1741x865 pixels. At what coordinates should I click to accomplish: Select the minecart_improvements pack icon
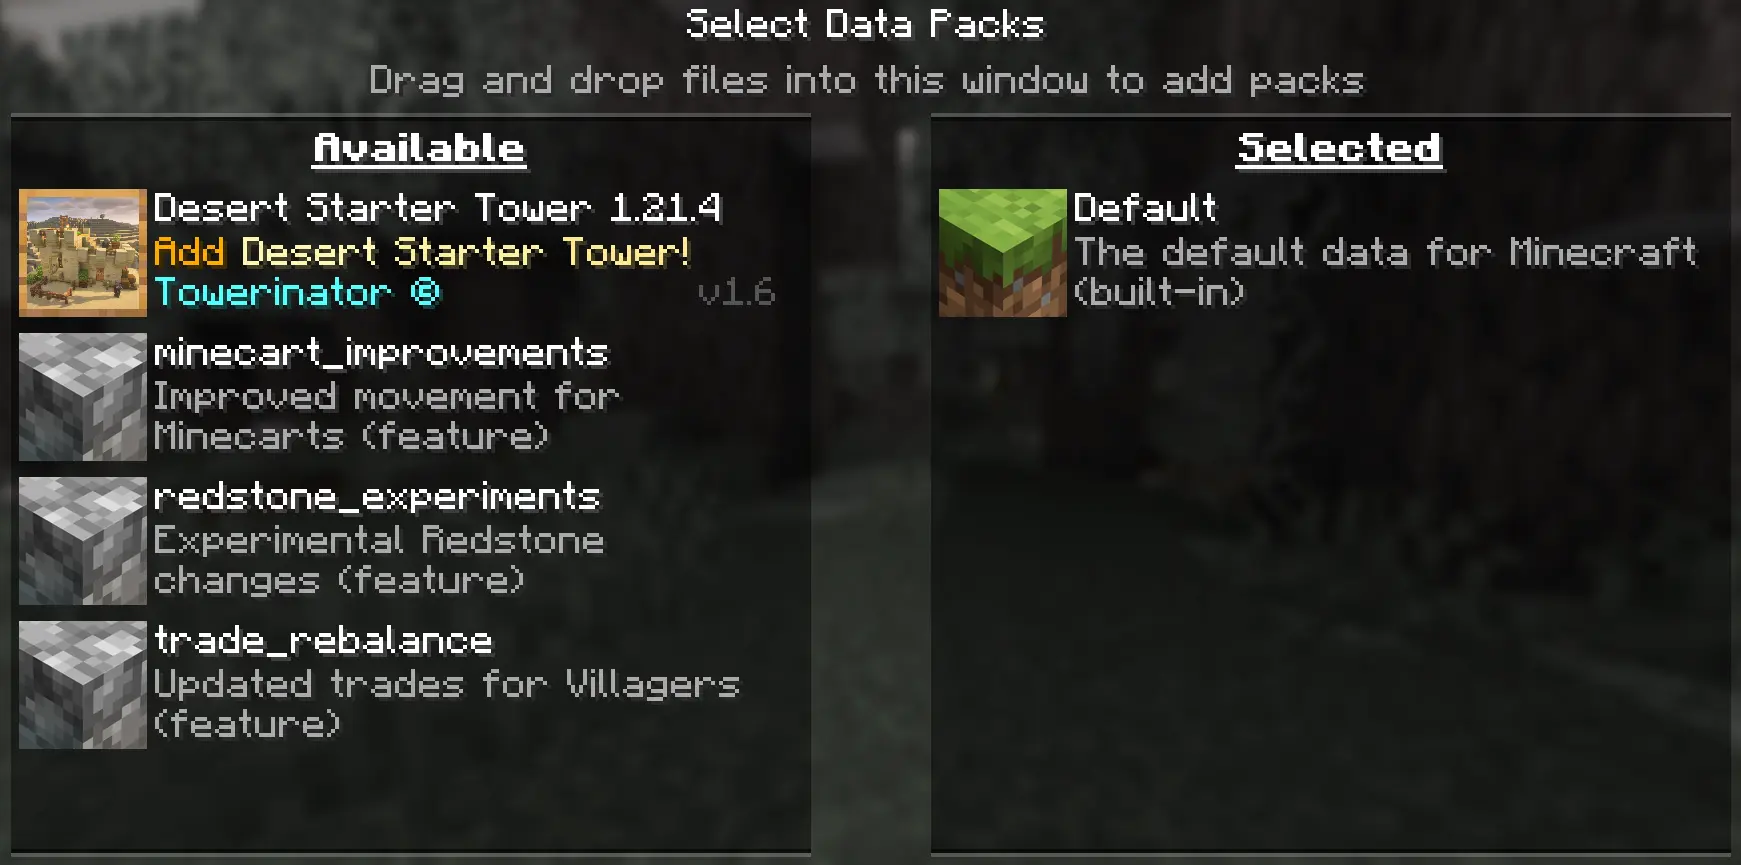click(83, 397)
